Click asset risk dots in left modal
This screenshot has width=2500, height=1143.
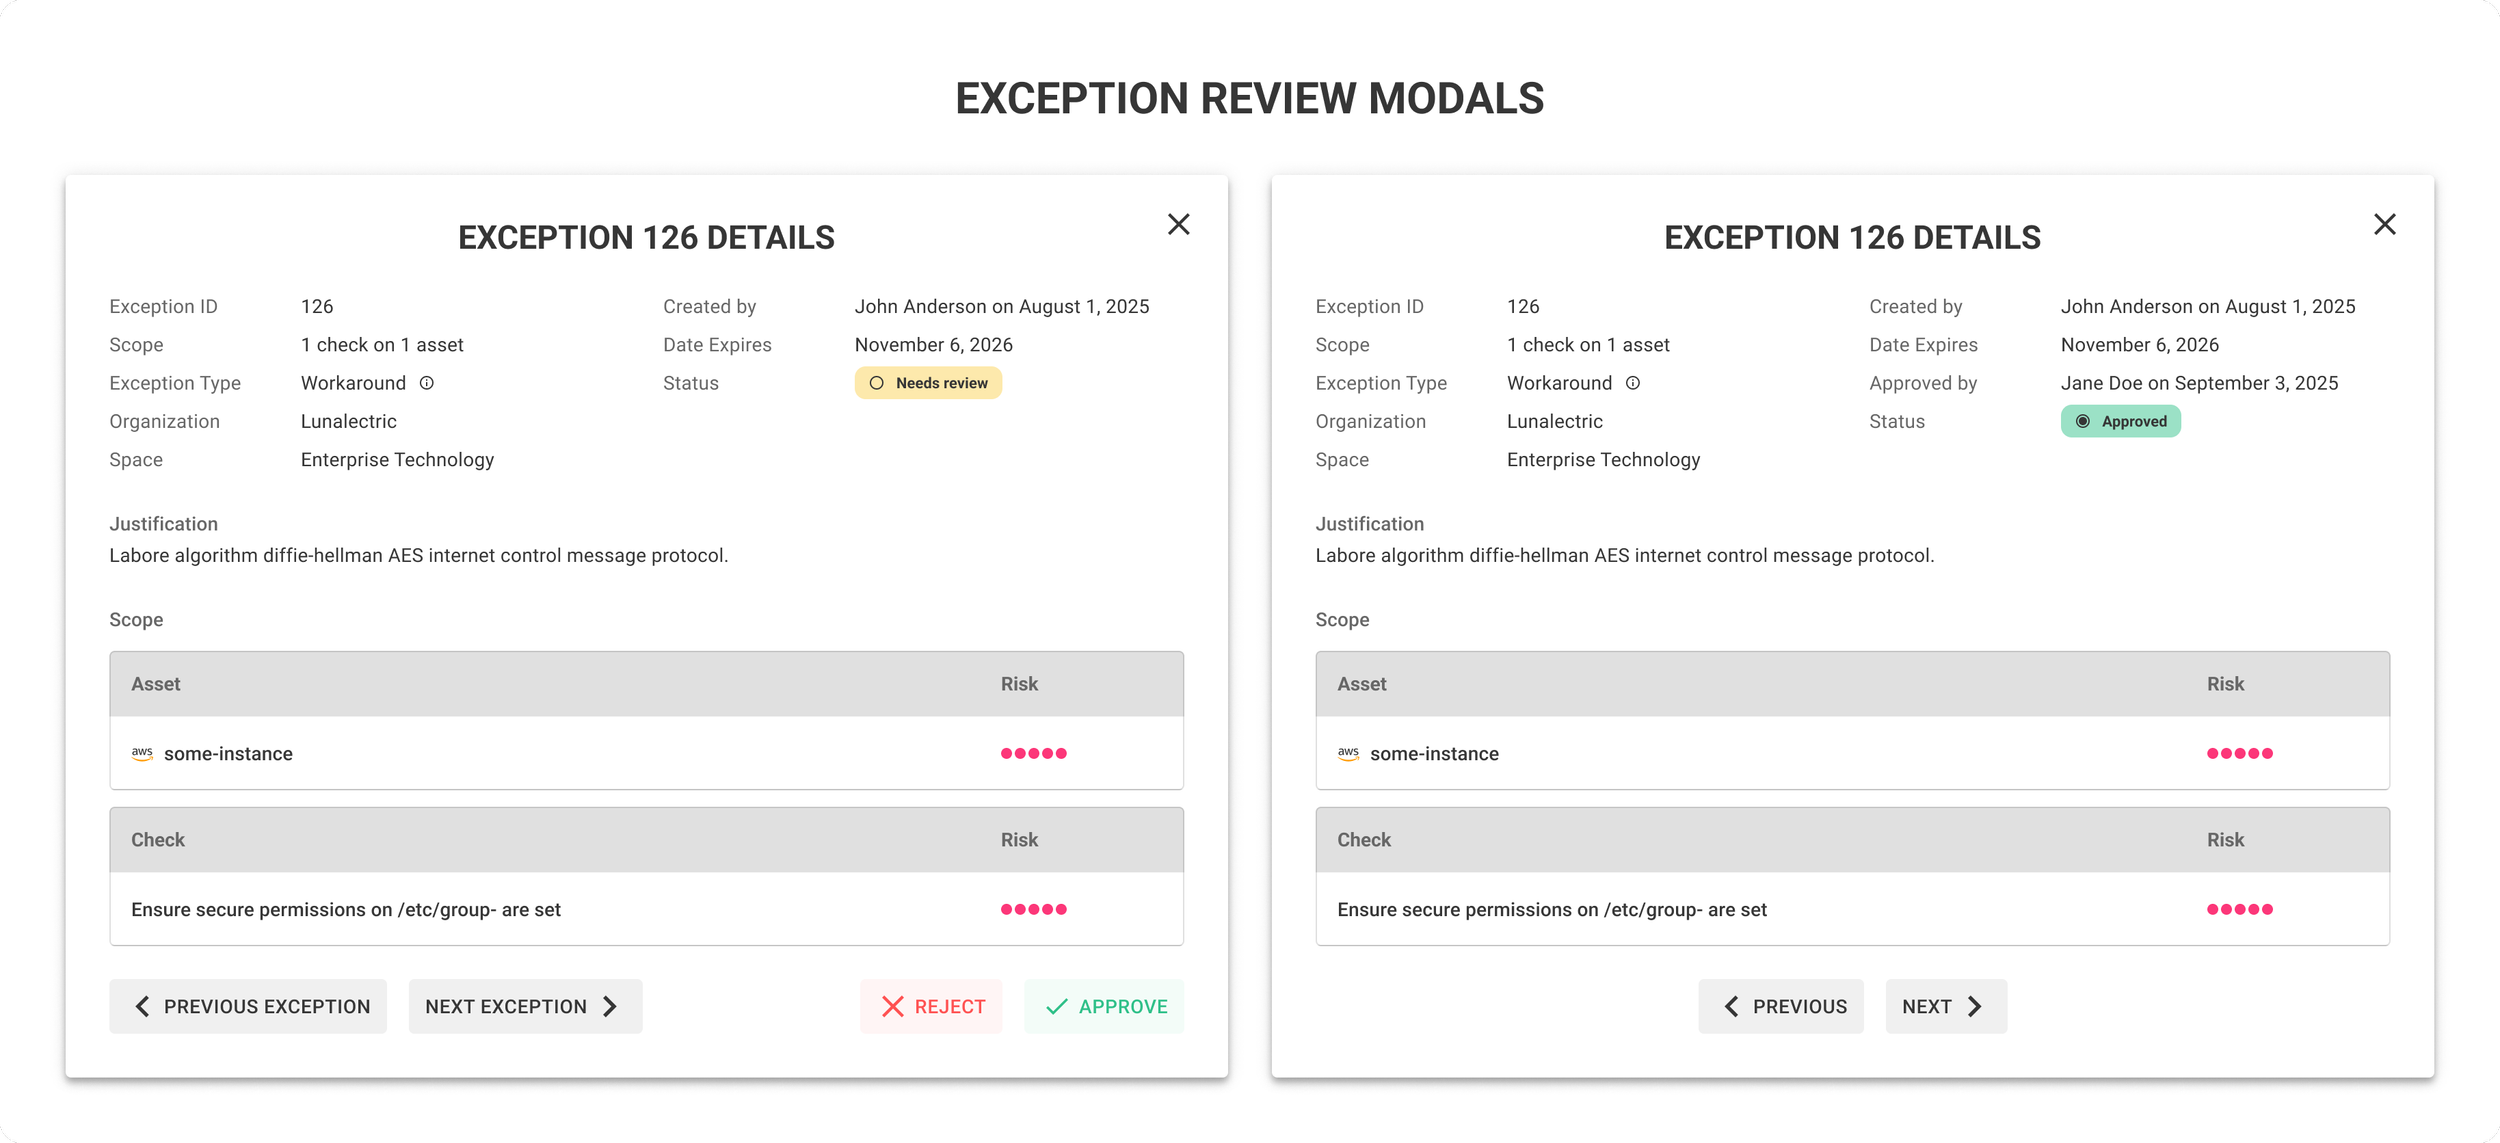[x=1034, y=753]
